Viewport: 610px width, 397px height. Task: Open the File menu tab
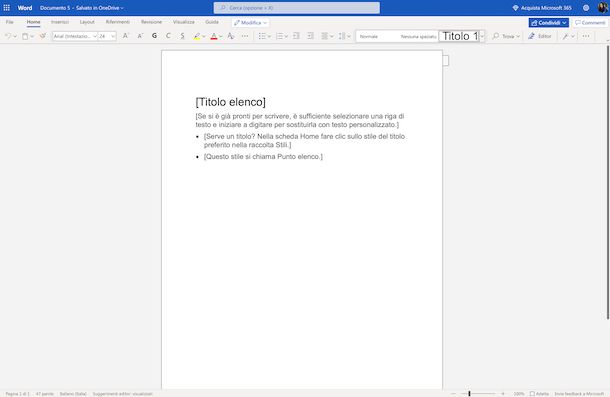[x=10, y=22]
